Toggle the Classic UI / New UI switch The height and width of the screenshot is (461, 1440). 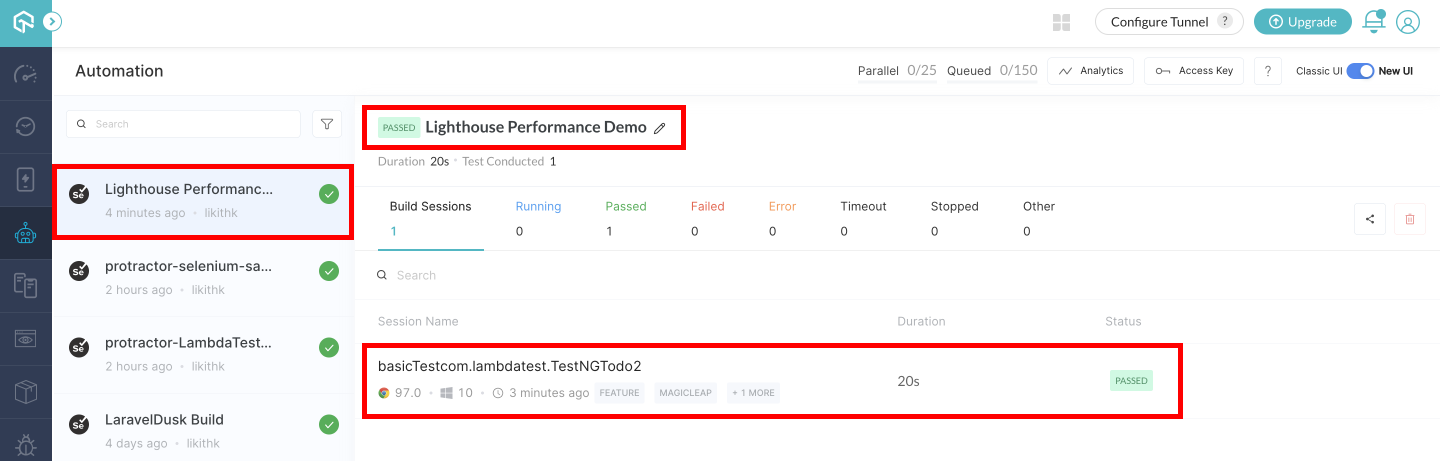[1360, 71]
